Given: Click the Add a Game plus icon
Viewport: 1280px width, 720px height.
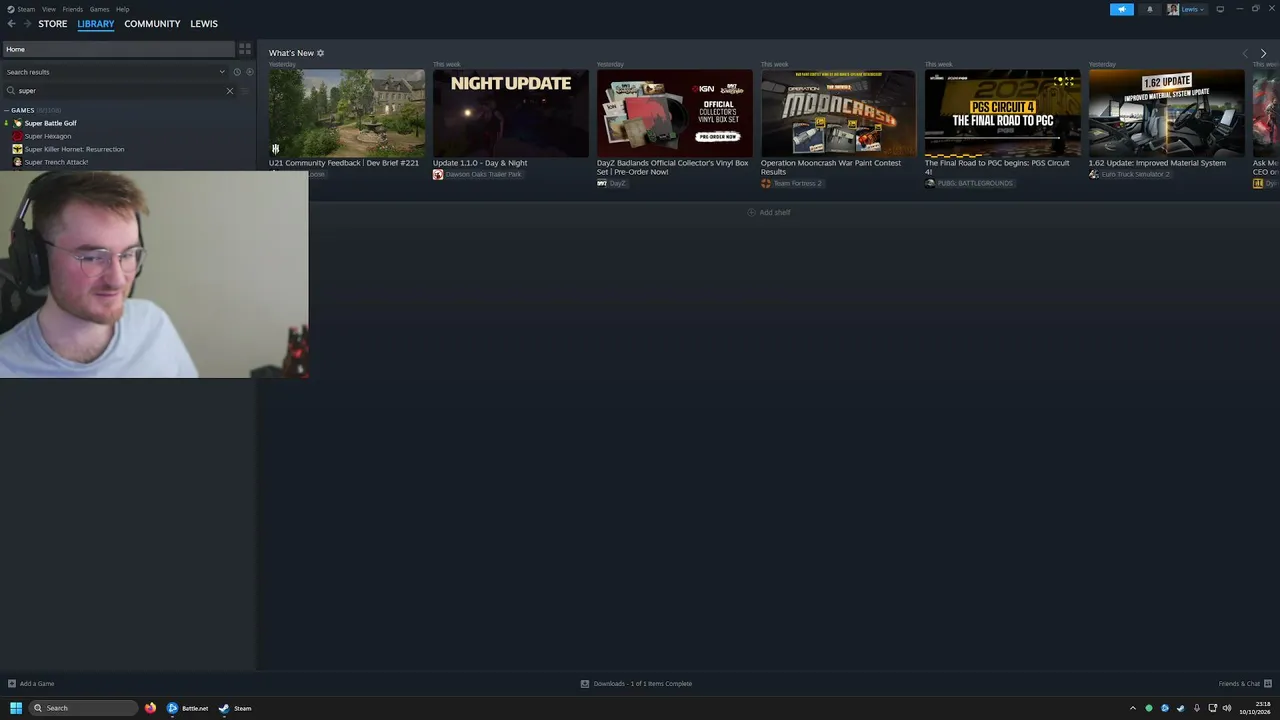Looking at the screenshot, I should point(12,684).
